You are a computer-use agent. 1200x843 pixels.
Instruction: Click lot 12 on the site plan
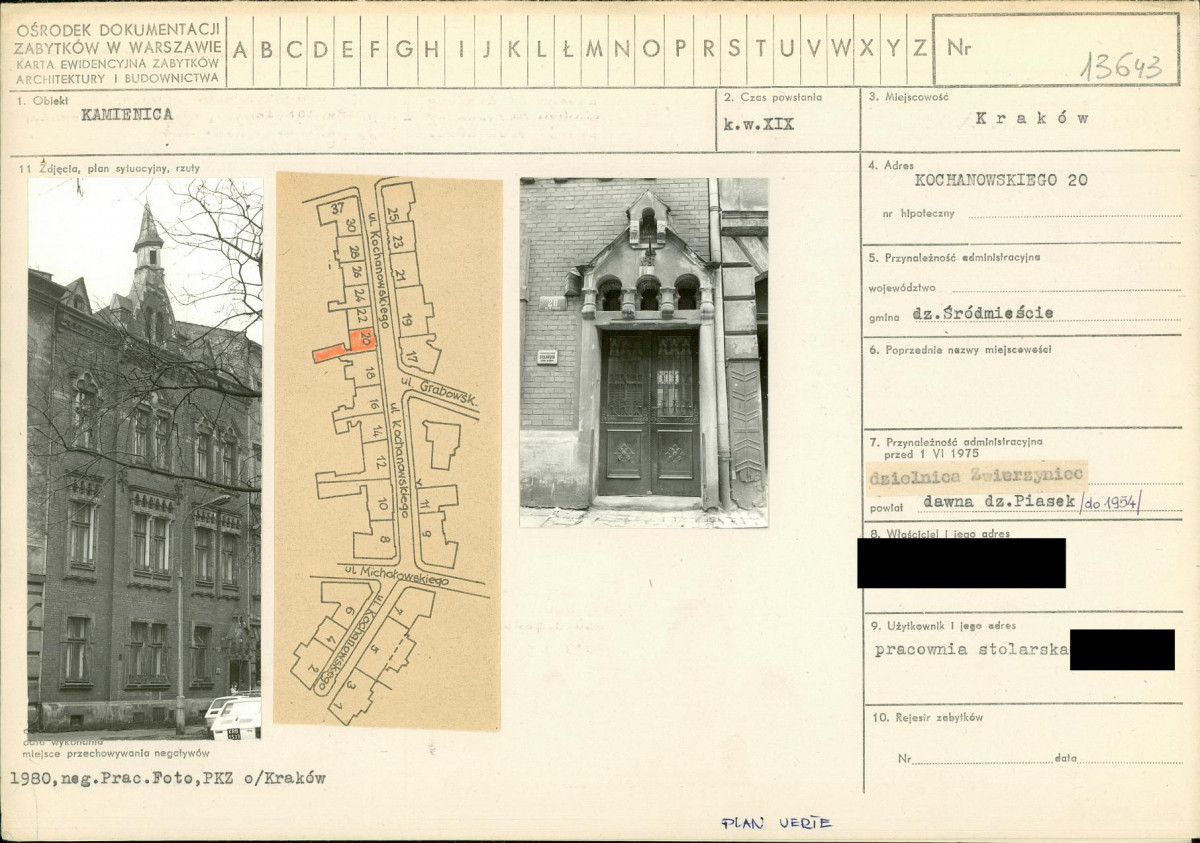(x=381, y=462)
